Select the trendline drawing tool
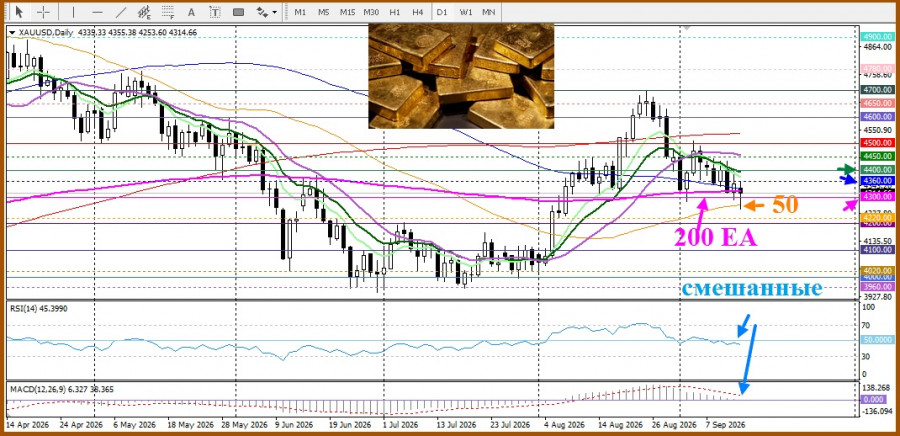 click(x=121, y=11)
